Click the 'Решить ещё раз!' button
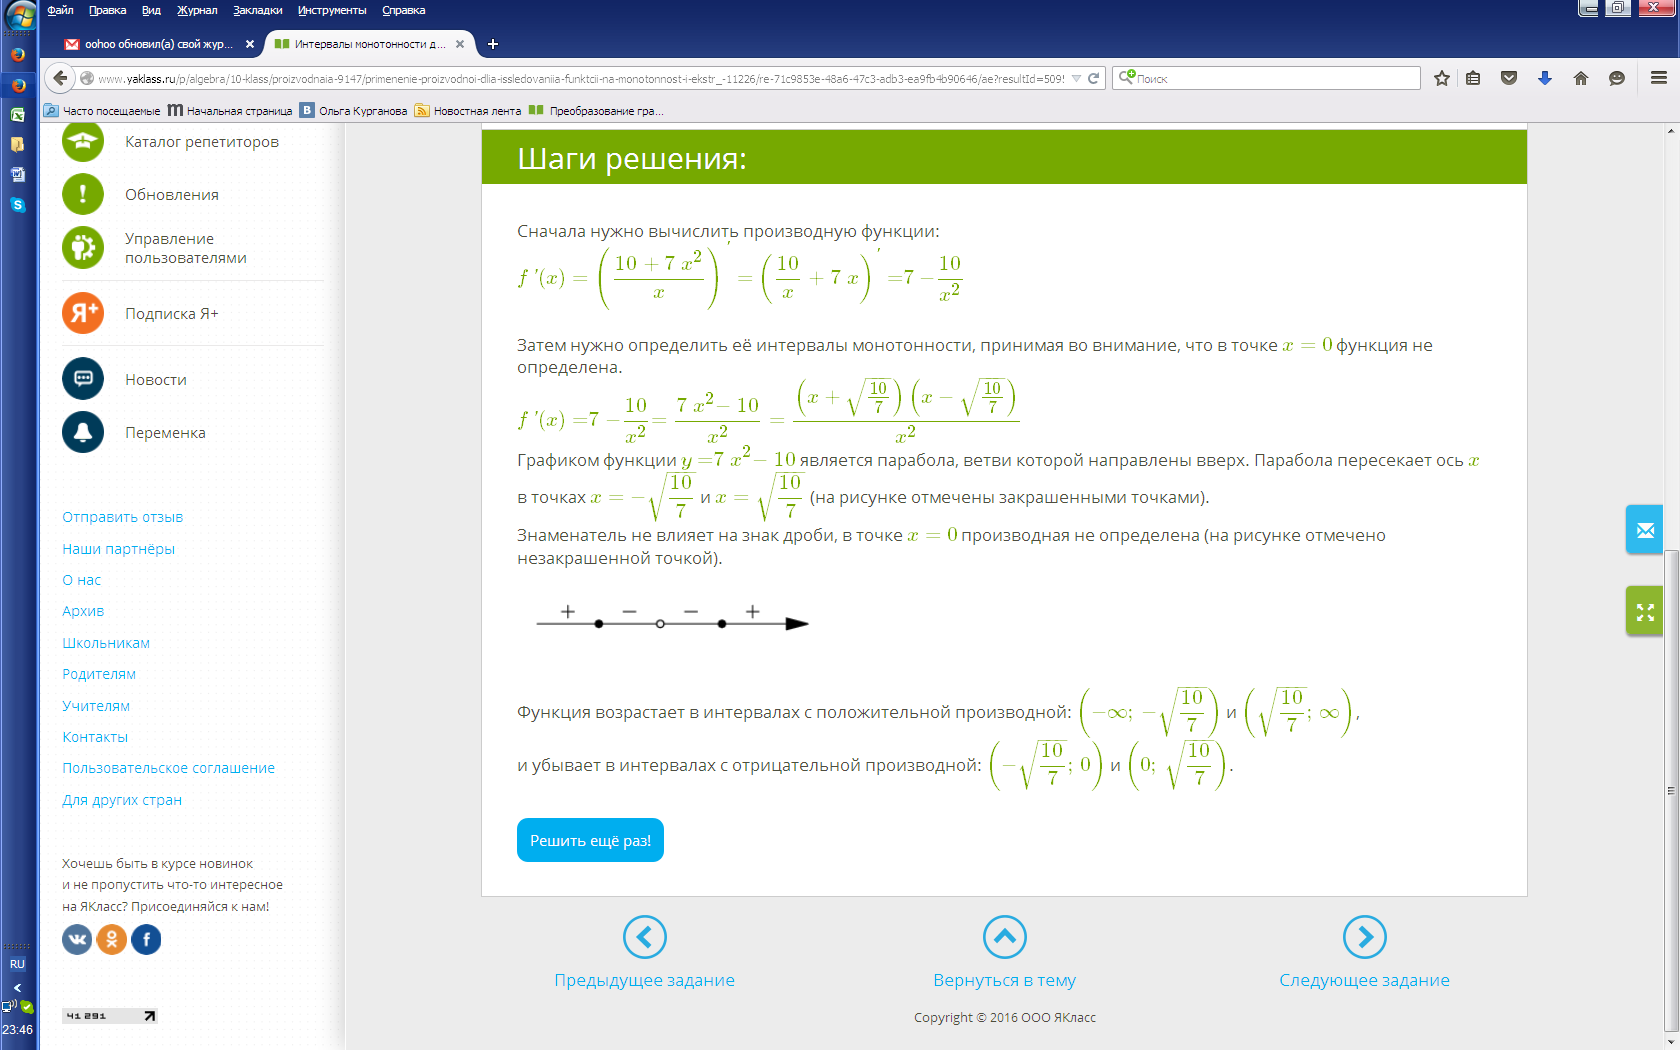Viewport: 1680px width, 1050px height. [590, 840]
